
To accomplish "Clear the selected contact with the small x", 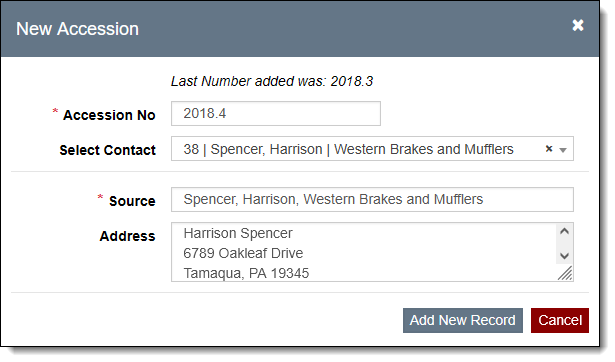I will (x=549, y=149).
